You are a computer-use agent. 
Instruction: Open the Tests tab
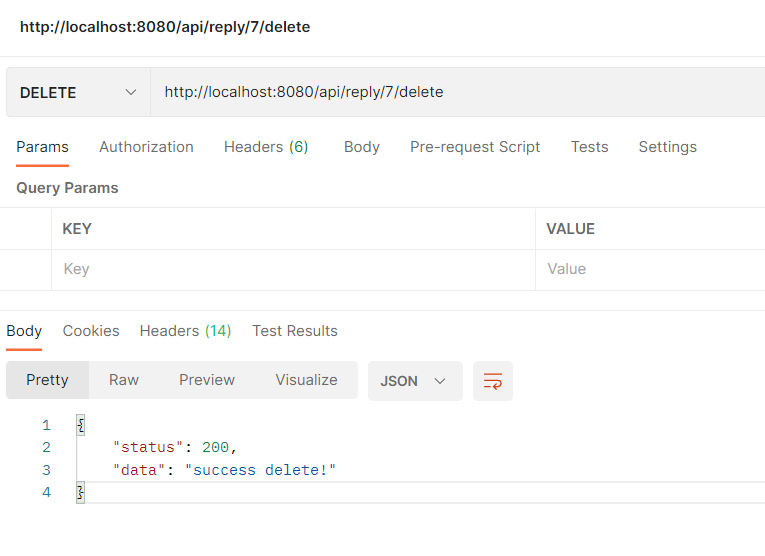(589, 147)
